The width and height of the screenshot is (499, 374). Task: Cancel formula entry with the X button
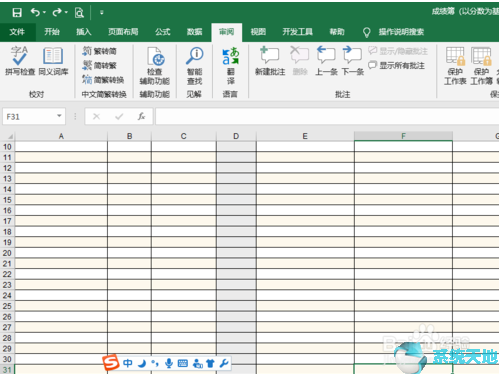click(96, 116)
